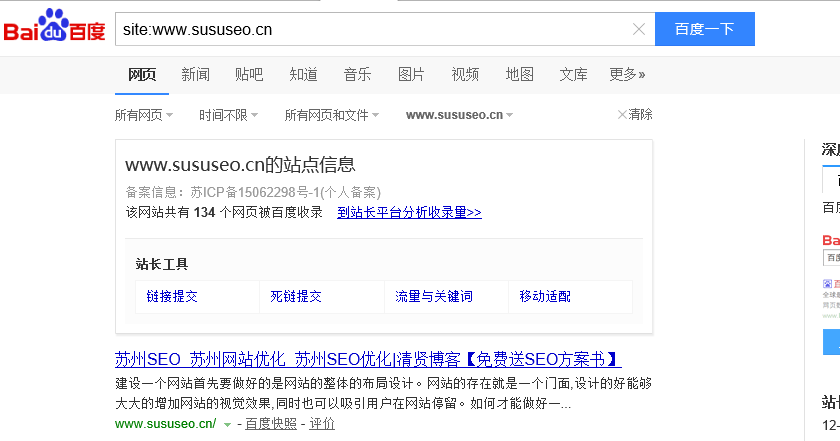Screen dimensions: 840x441
Task: Open the 知道 tab
Action: pyautogui.click(x=304, y=74)
